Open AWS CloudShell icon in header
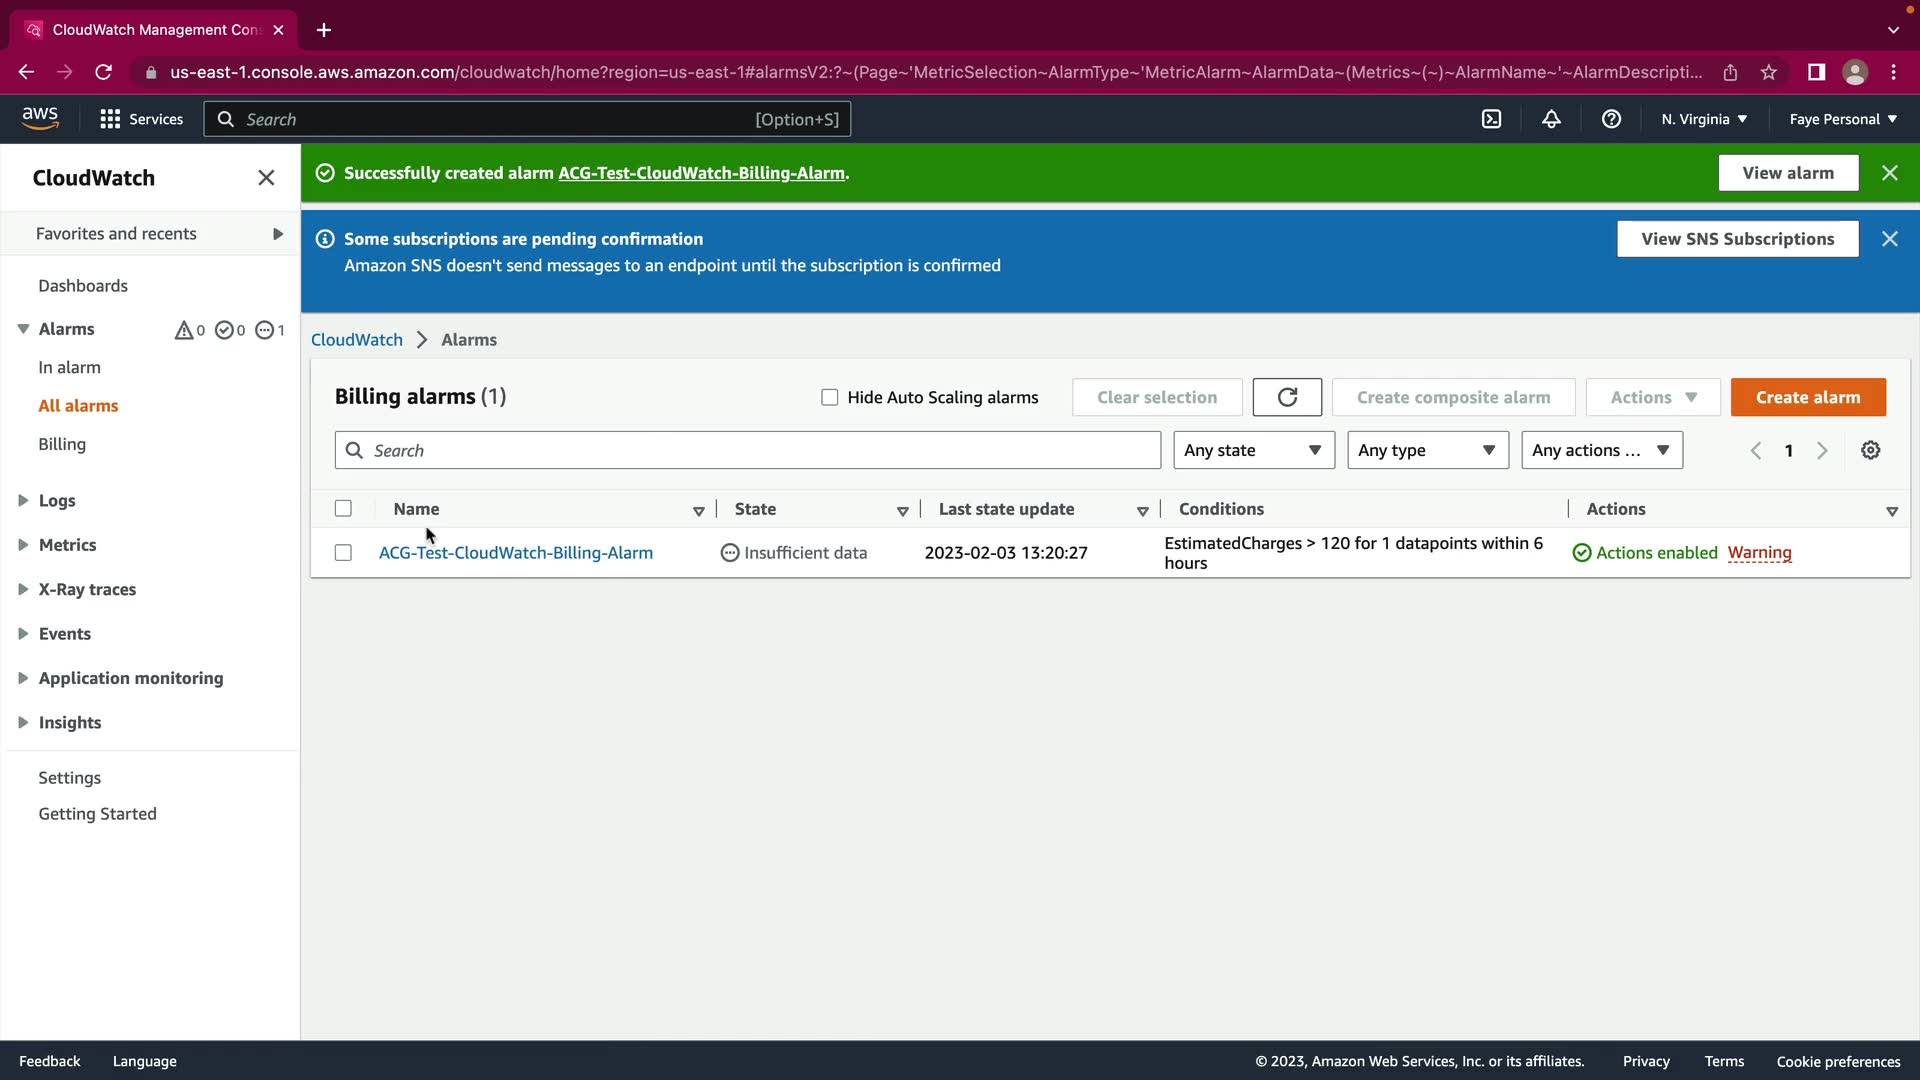Viewport: 1920px width, 1080px height. 1491,119
